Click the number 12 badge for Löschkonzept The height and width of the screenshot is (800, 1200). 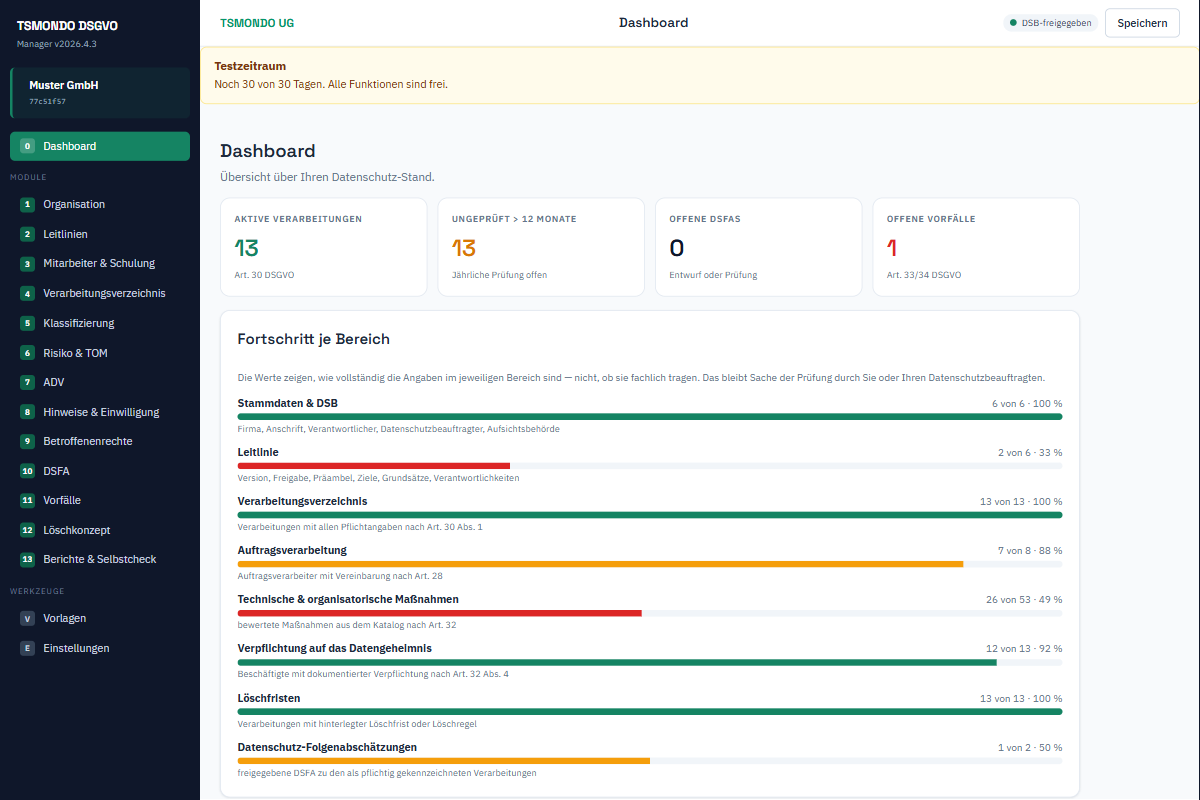pyautogui.click(x=27, y=530)
